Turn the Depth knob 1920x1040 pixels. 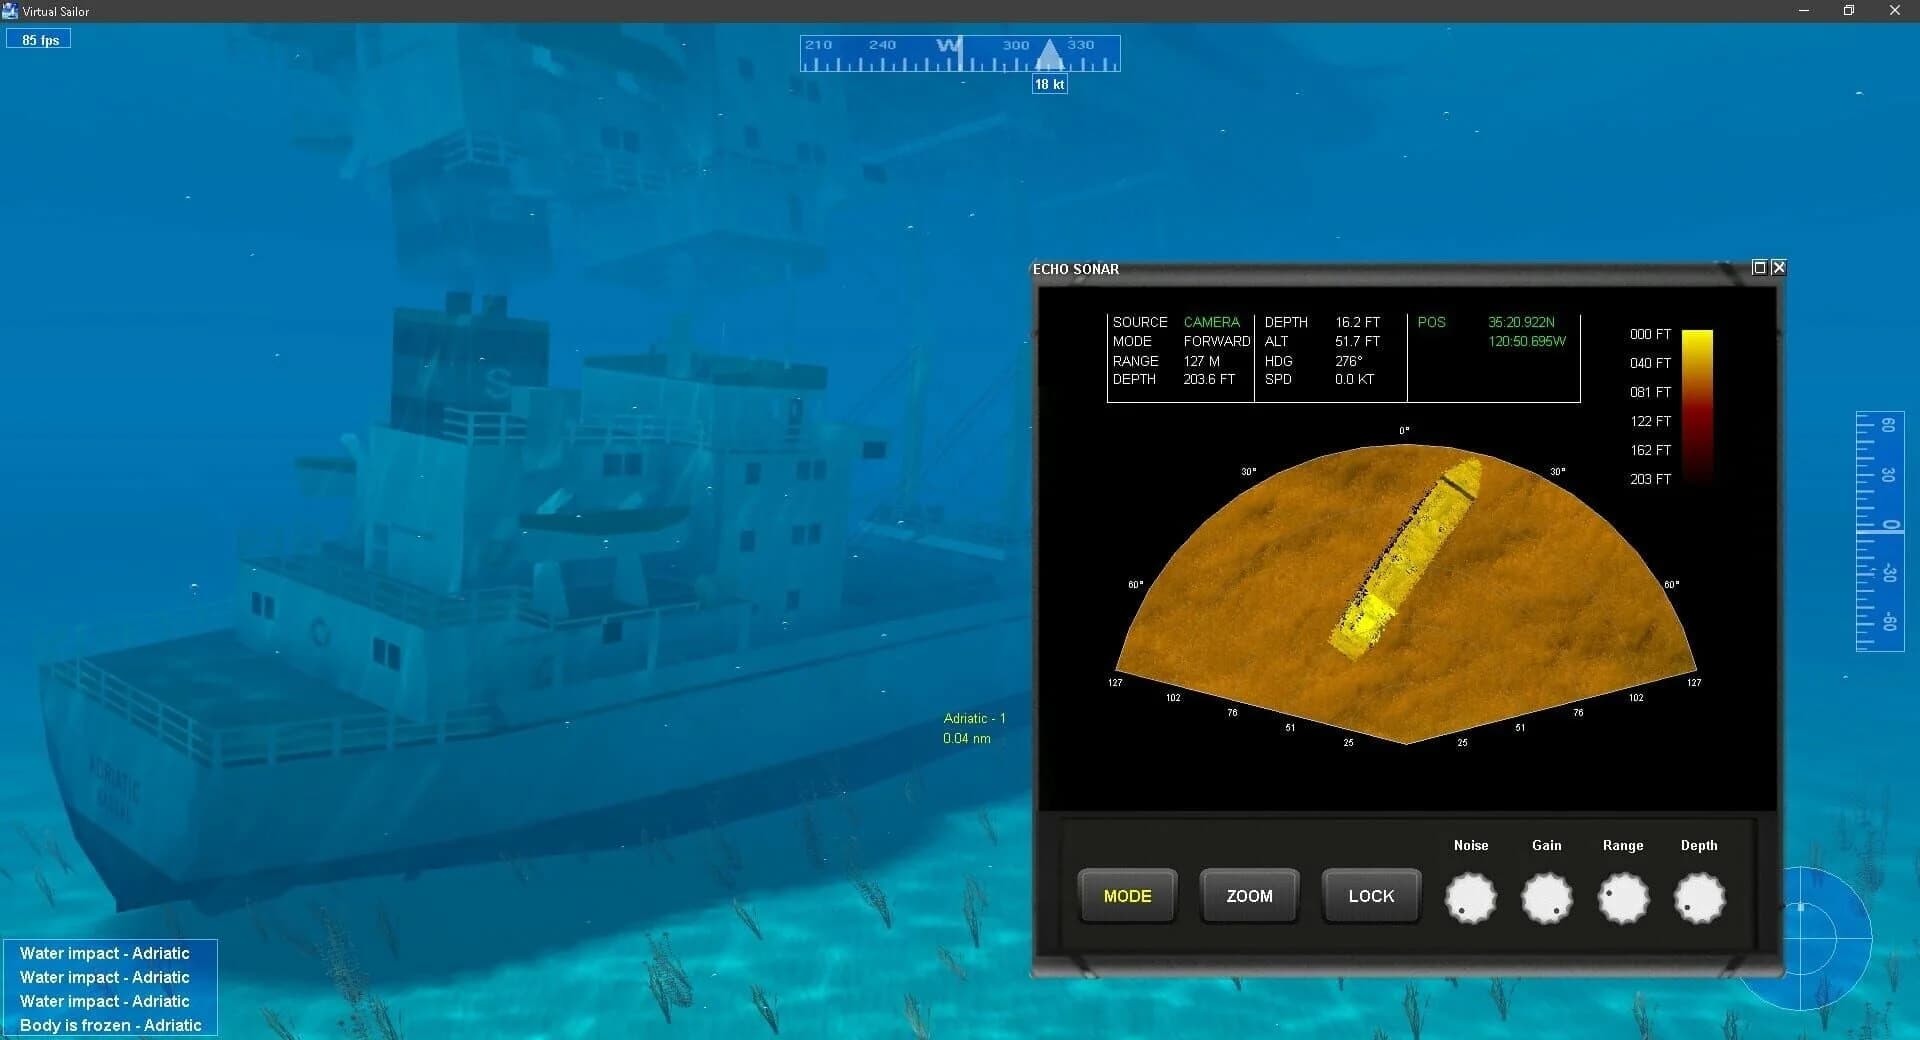1698,899
